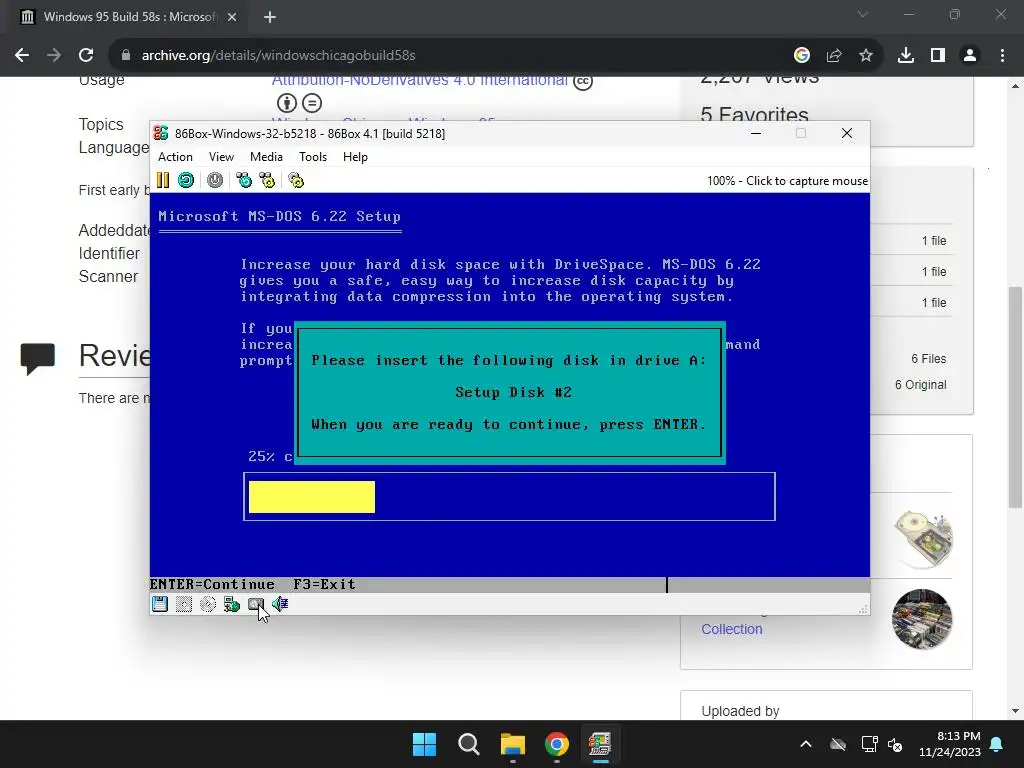This screenshot has height=768, width=1024.
Task: Click the page vertical scrollbar thumb
Action: click(1015, 397)
